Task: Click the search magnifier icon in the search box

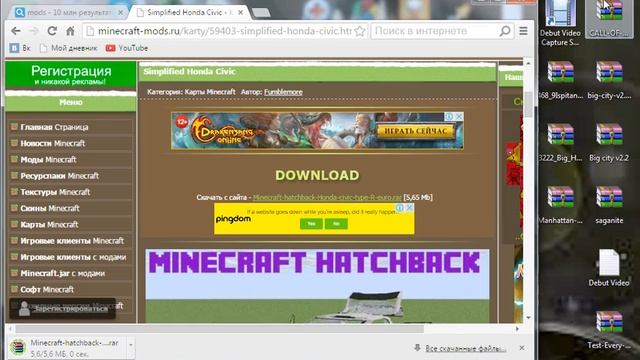Action: pyautogui.click(x=505, y=31)
